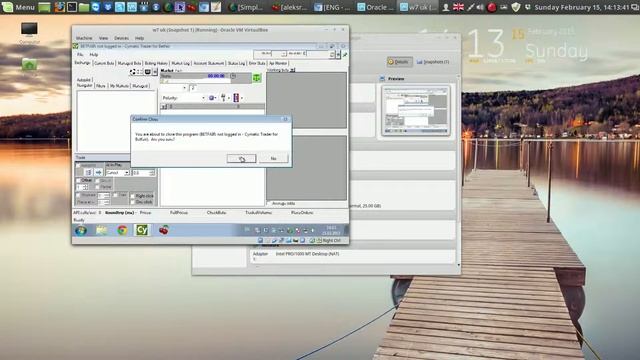Image resolution: width=640 pixels, height=360 pixels.
Task: Switch to Betting History tab
Action: pyautogui.click(x=156, y=63)
